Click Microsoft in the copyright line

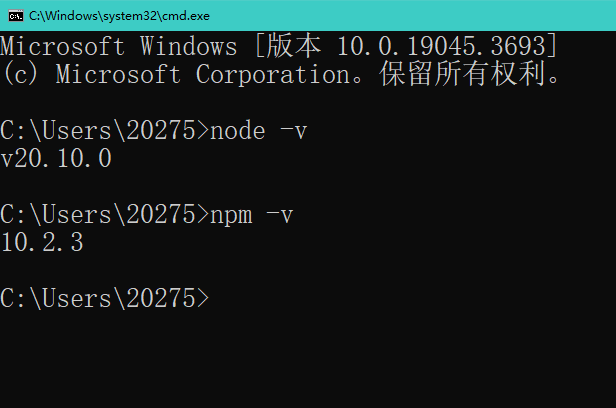[x=118, y=74]
